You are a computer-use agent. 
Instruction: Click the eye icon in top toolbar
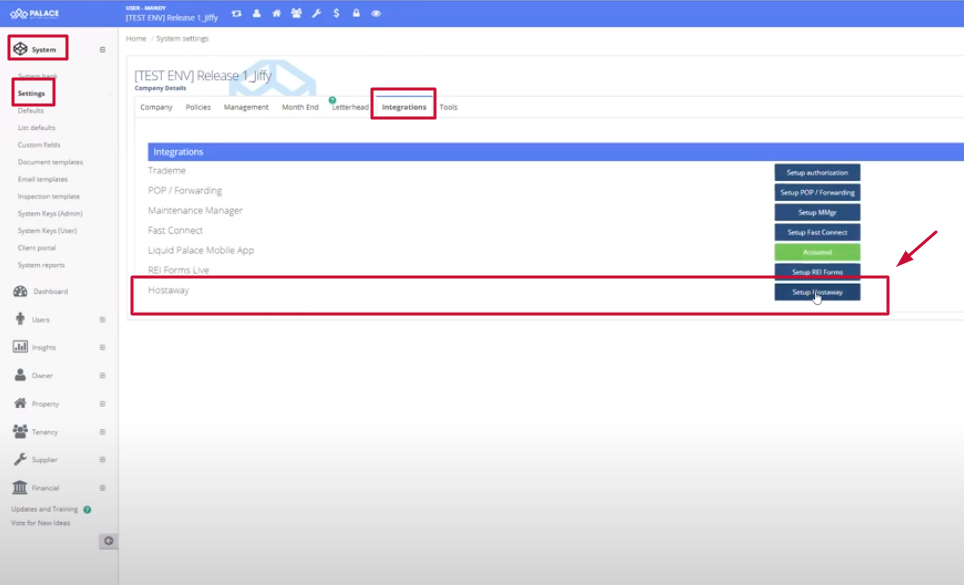376,14
